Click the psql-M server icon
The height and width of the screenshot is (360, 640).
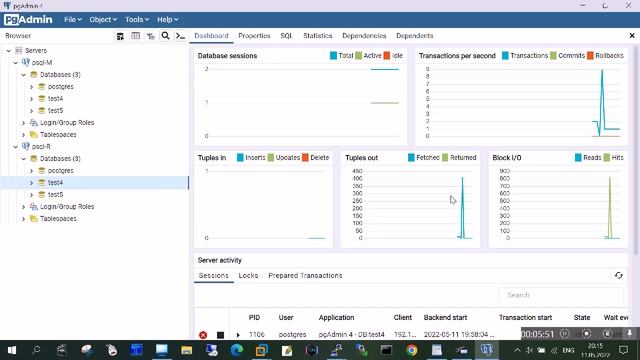pos(26,62)
